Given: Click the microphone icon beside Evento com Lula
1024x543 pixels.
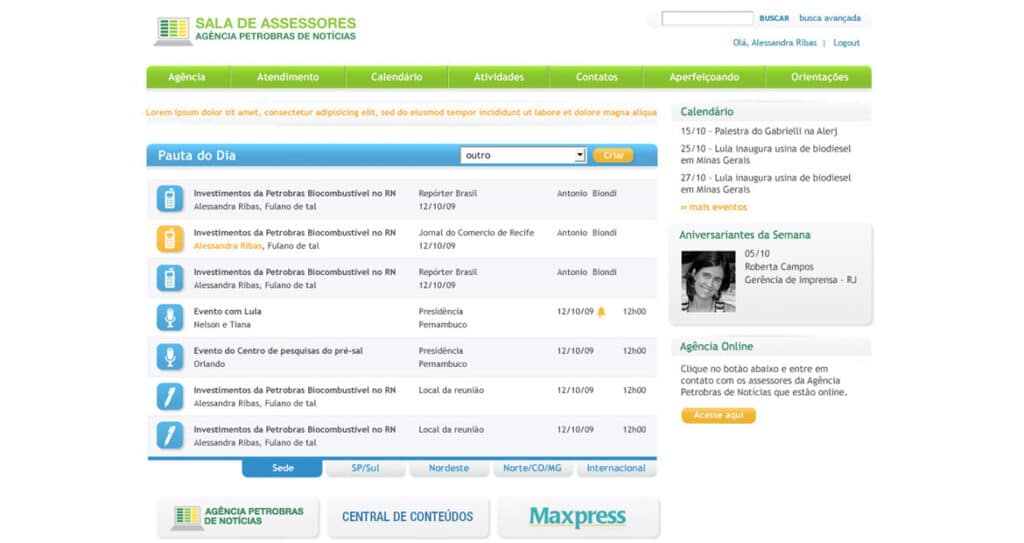Looking at the screenshot, I should pos(170,317).
